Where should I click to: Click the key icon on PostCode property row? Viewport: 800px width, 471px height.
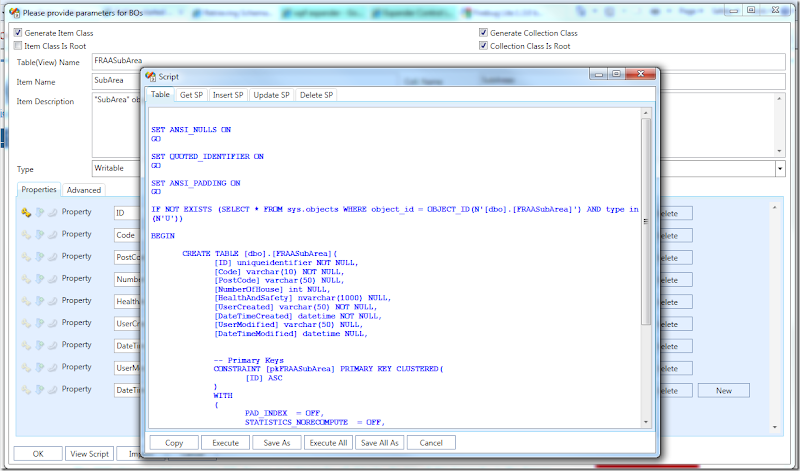tap(26, 256)
